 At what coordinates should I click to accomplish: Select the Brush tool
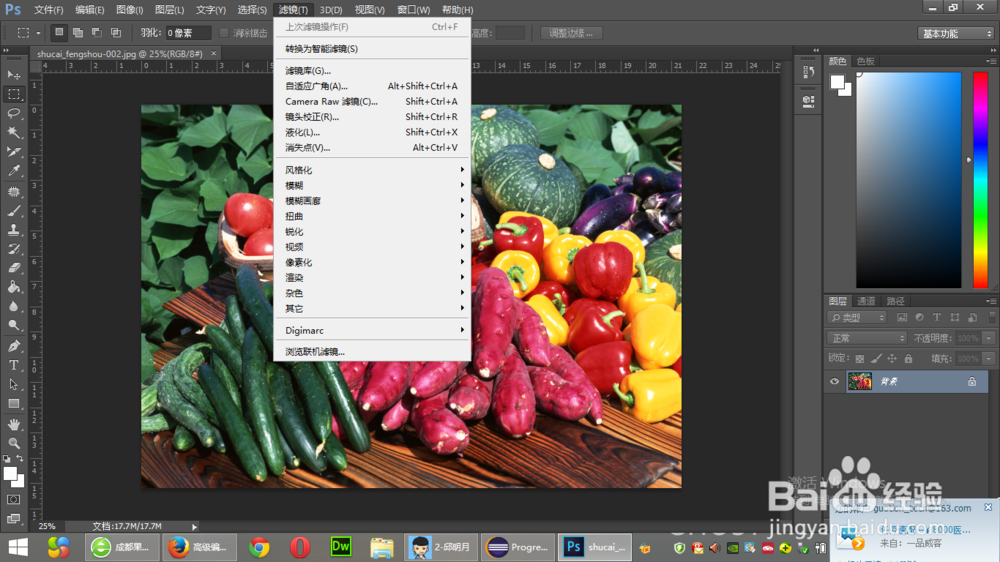click(x=13, y=211)
